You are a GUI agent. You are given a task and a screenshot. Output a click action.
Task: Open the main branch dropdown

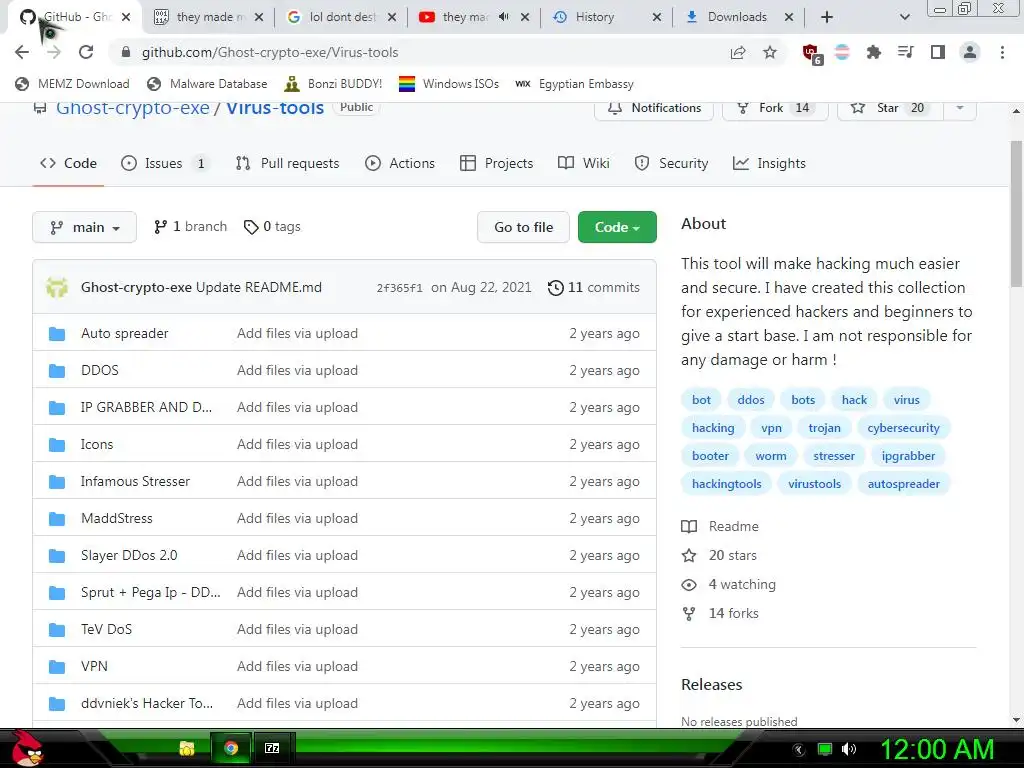(84, 227)
